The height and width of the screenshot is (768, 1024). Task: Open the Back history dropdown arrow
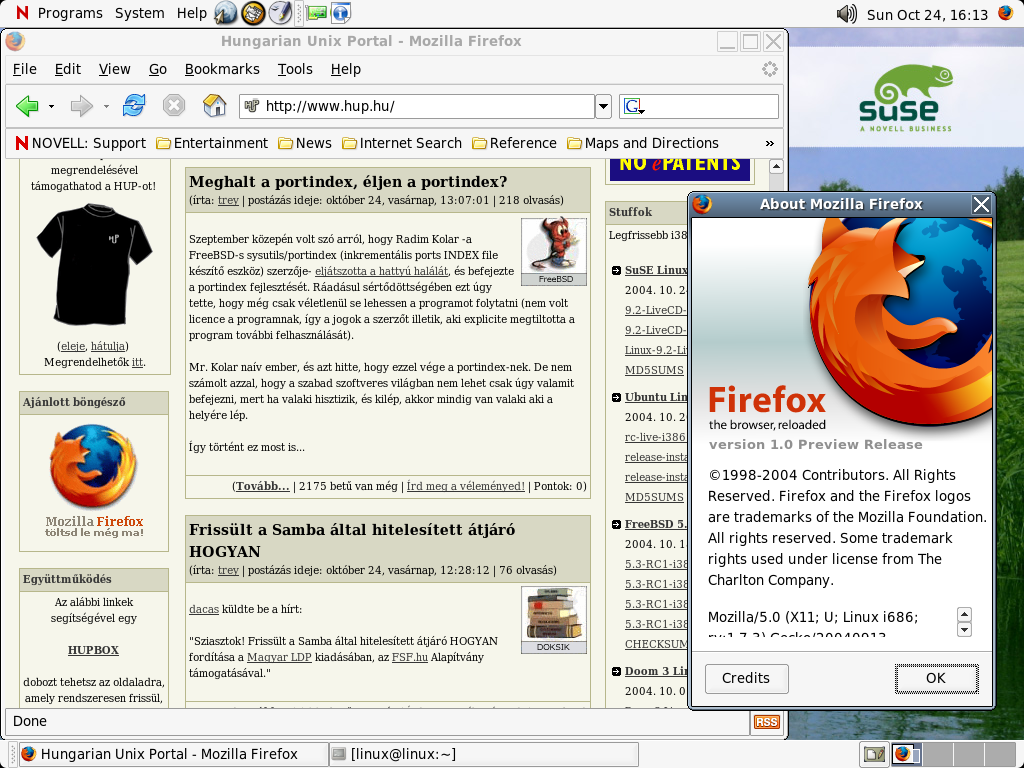click(x=51, y=106)
